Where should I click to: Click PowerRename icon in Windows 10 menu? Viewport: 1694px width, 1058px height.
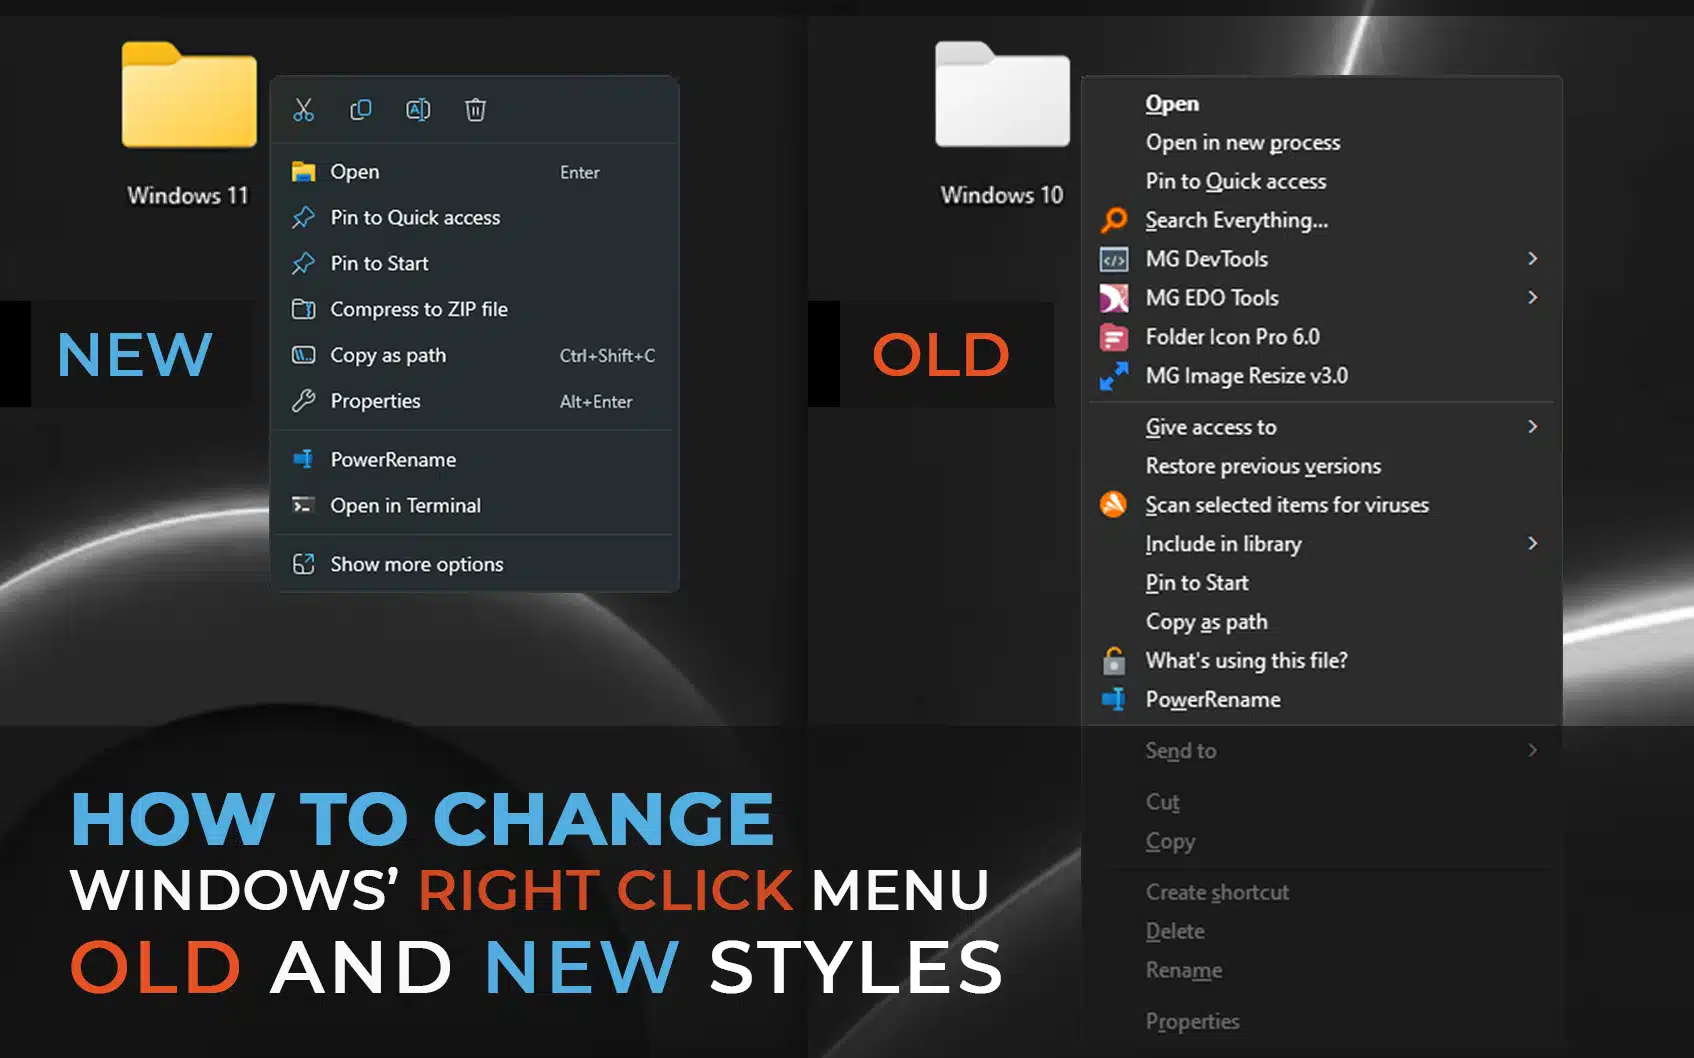point(1114,699)
